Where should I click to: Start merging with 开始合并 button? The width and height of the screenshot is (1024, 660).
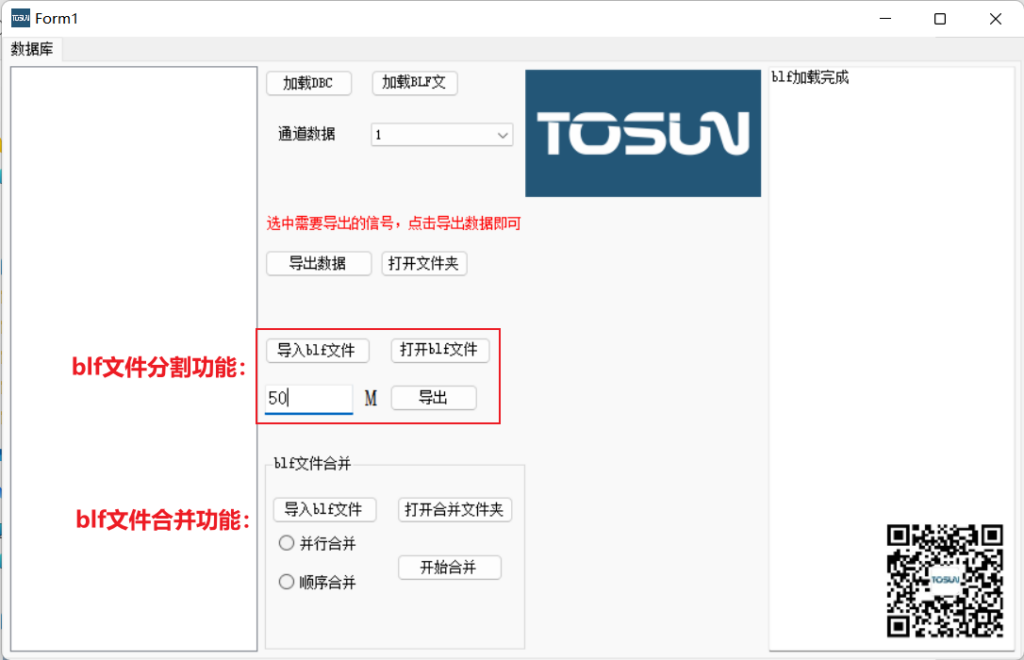(x=448, y=568)
